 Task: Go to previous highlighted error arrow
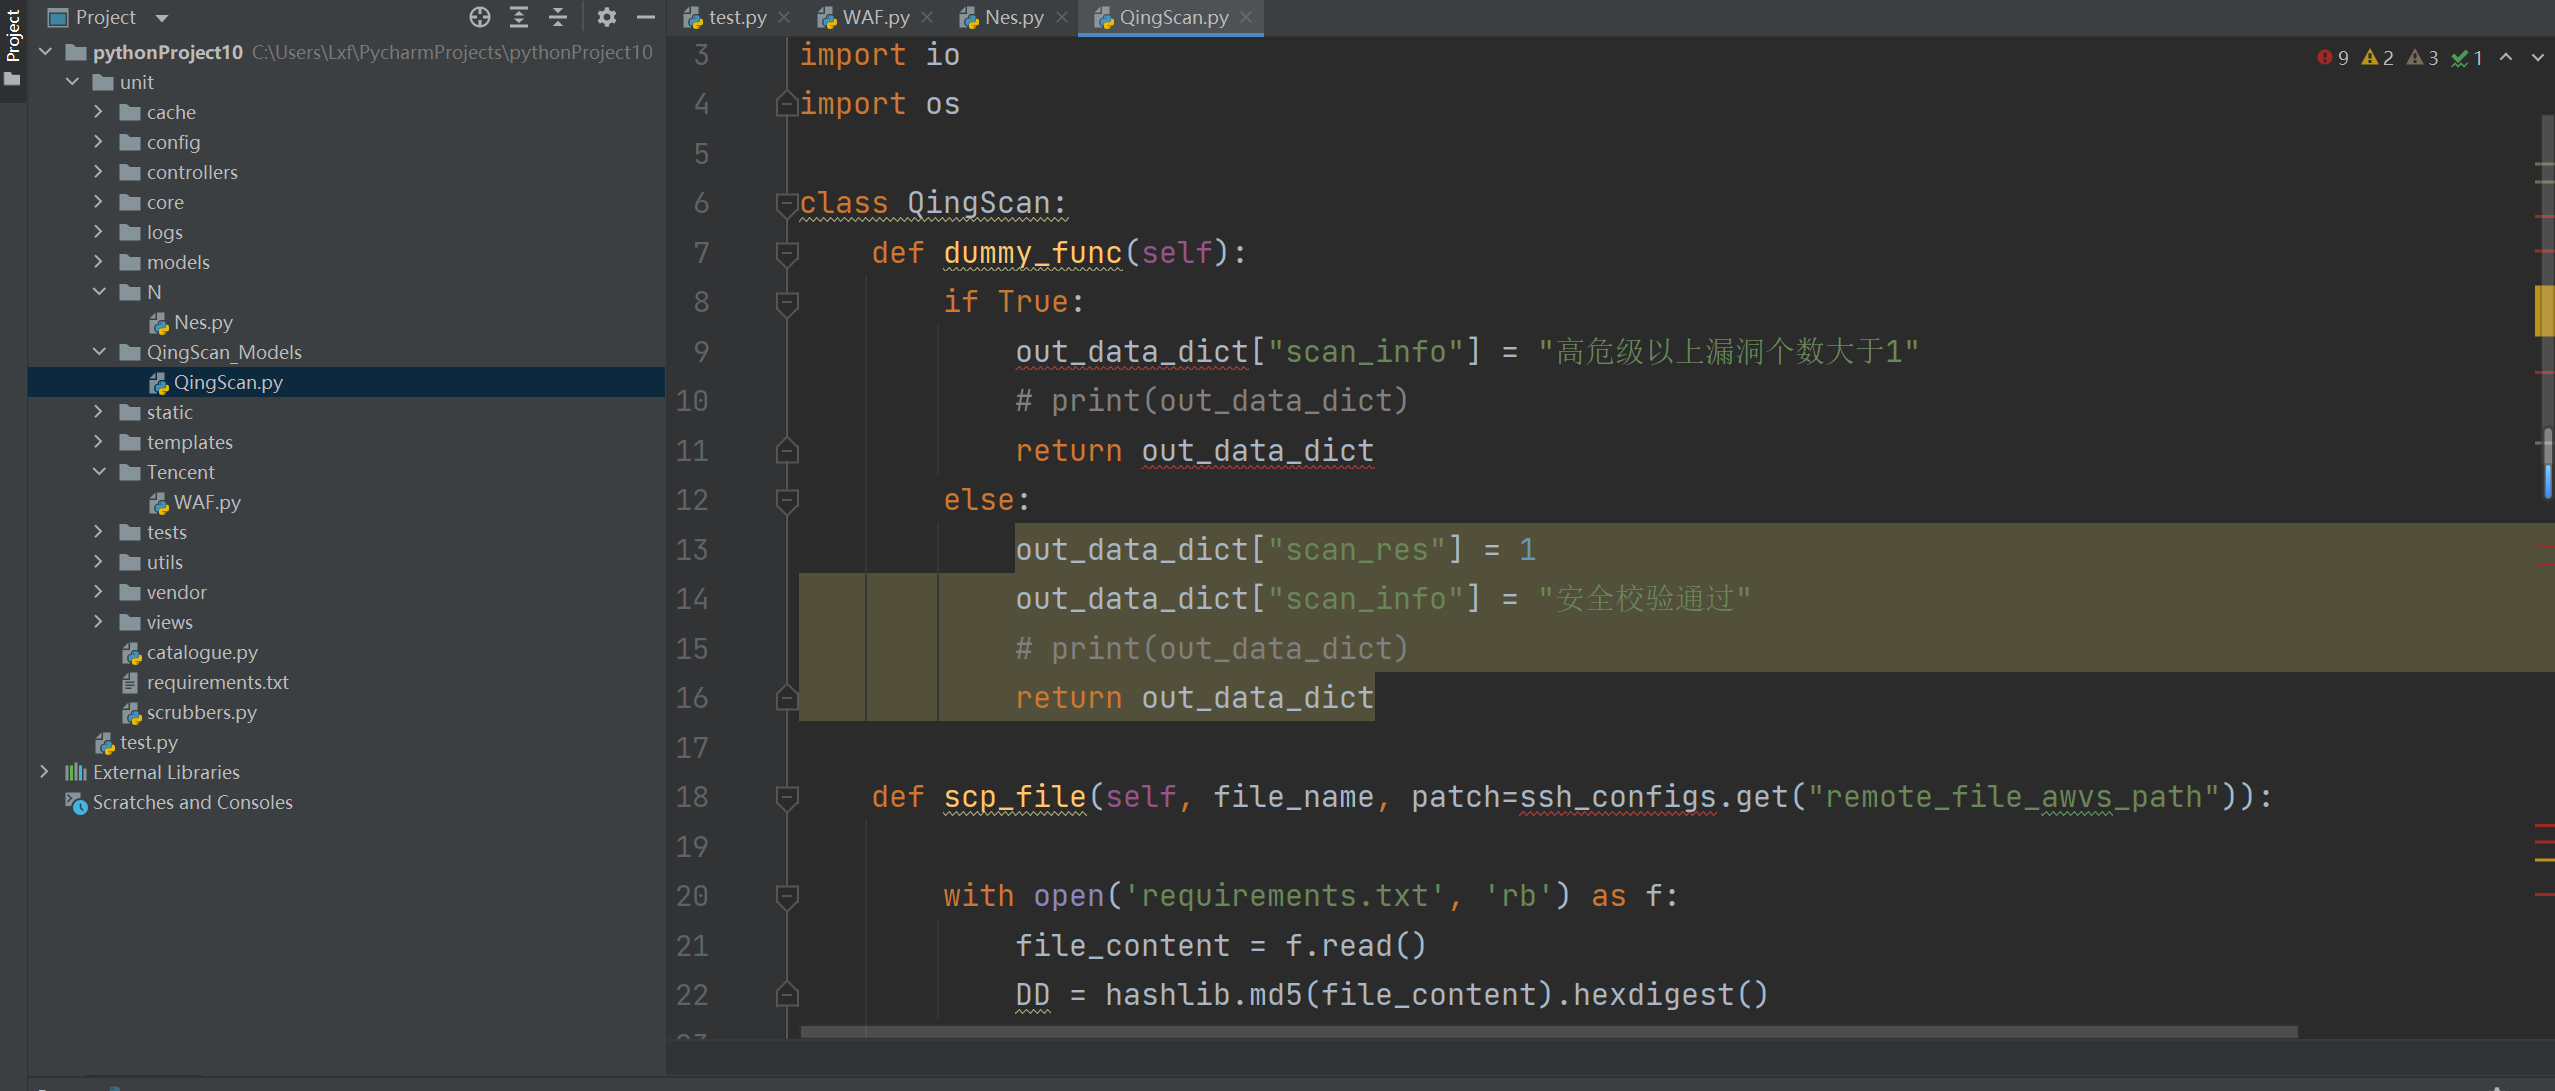(2506, 57)
